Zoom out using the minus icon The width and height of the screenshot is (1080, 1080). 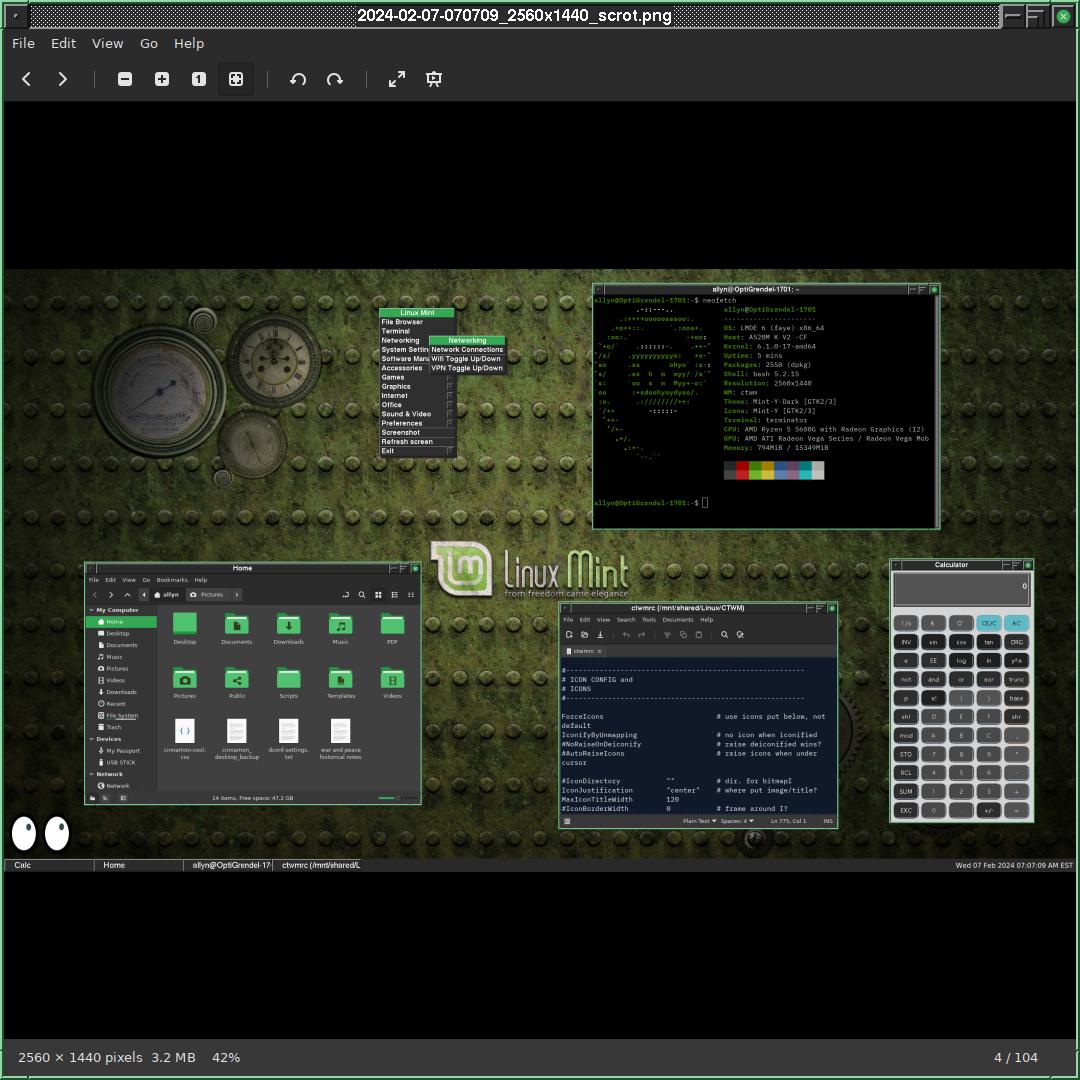point(125,79)
